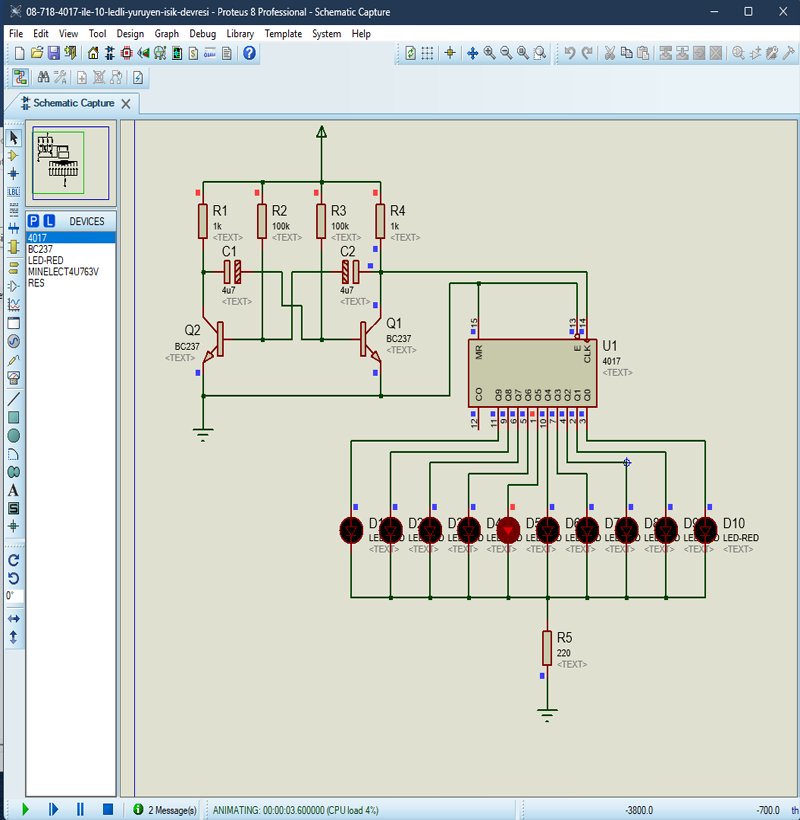
Task: Click the Zoom In magnifier icon
Action: coord(489,53)
